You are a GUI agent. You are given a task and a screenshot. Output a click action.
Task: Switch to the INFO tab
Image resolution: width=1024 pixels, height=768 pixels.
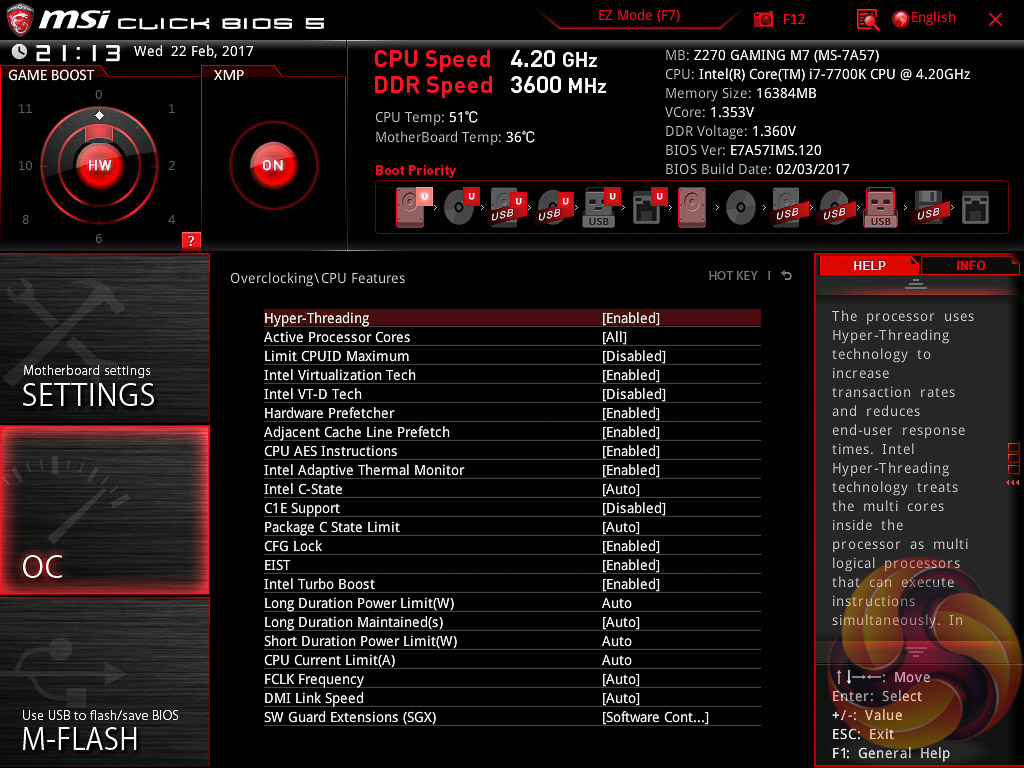[x=970, y=265]
